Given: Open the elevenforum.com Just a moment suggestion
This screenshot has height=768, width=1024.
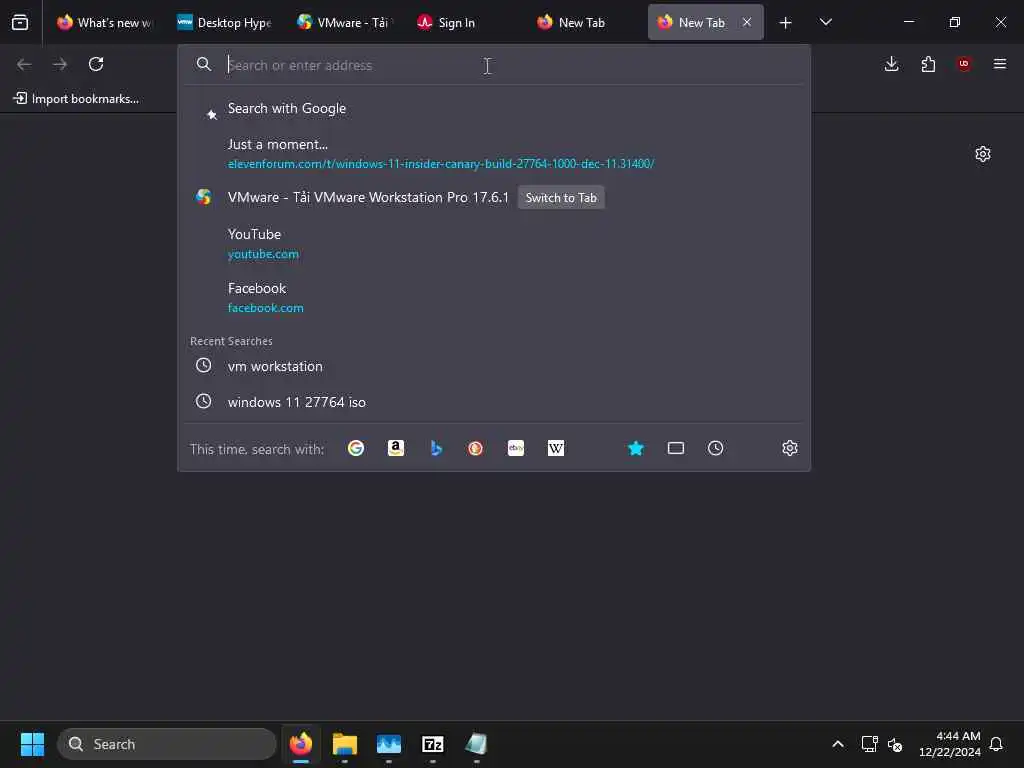Looking at the screenshot, I should 494,153.
